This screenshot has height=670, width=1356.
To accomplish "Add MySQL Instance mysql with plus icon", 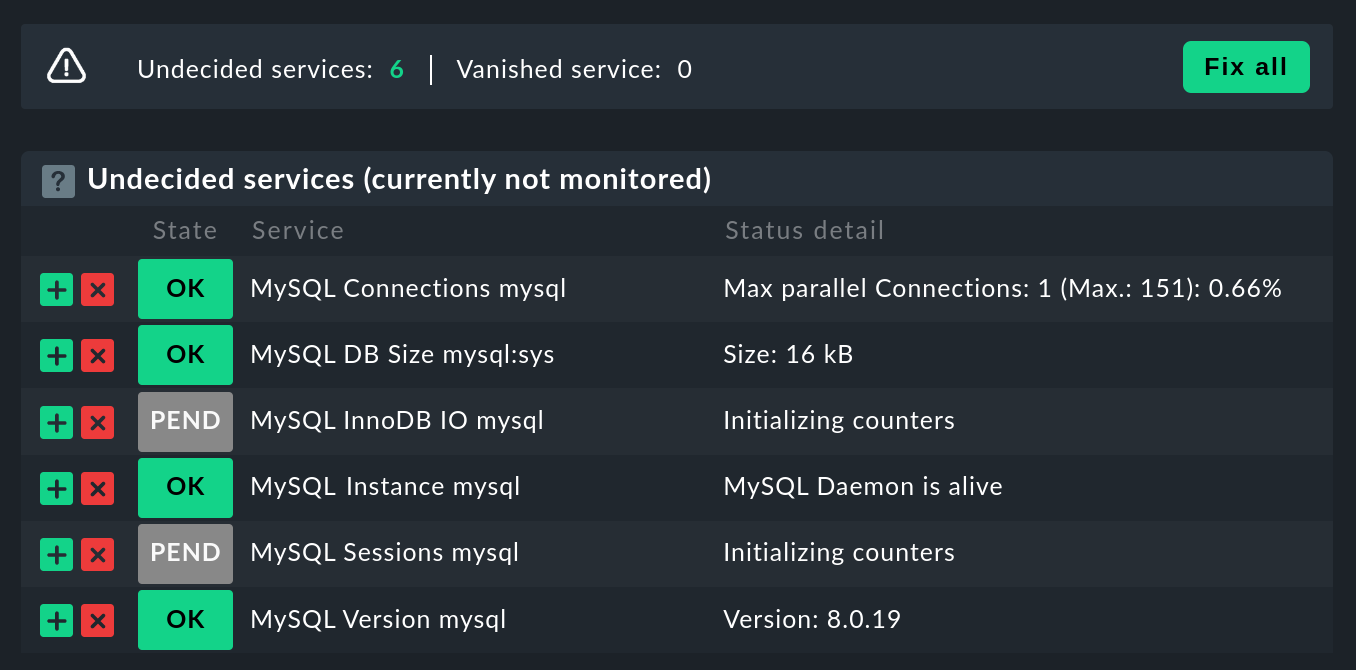I will (57, 488).
